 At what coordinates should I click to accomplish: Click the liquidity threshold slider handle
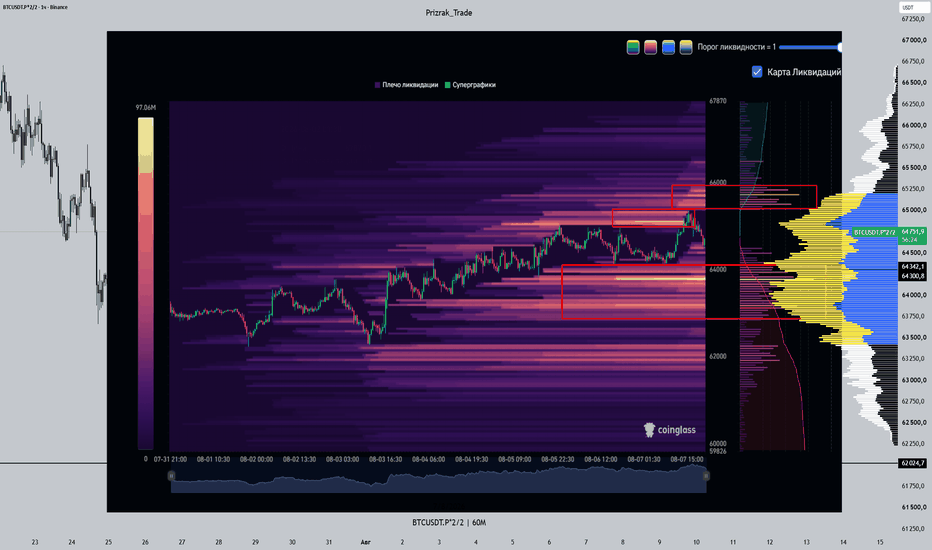tap(839, 47)
